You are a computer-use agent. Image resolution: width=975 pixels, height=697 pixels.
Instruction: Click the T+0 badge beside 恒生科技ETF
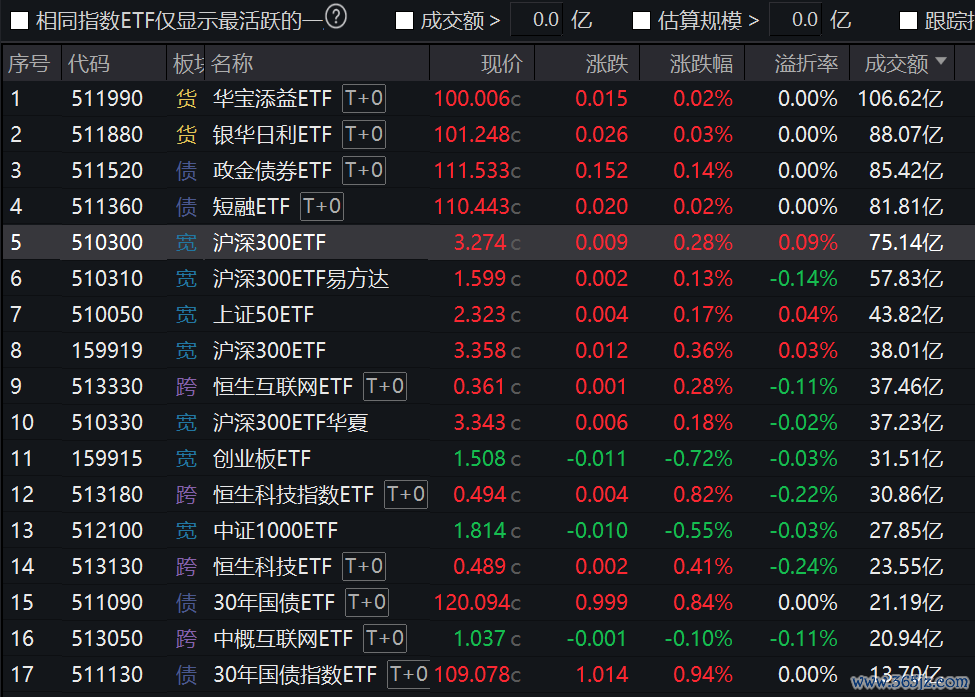364,566
